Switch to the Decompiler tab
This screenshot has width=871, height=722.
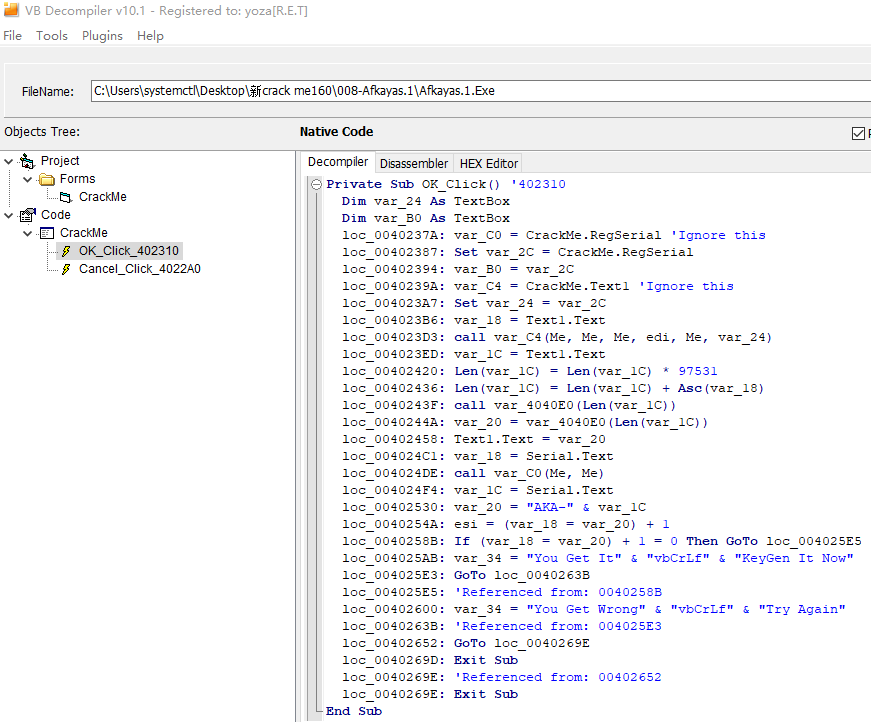pos(338,162)
